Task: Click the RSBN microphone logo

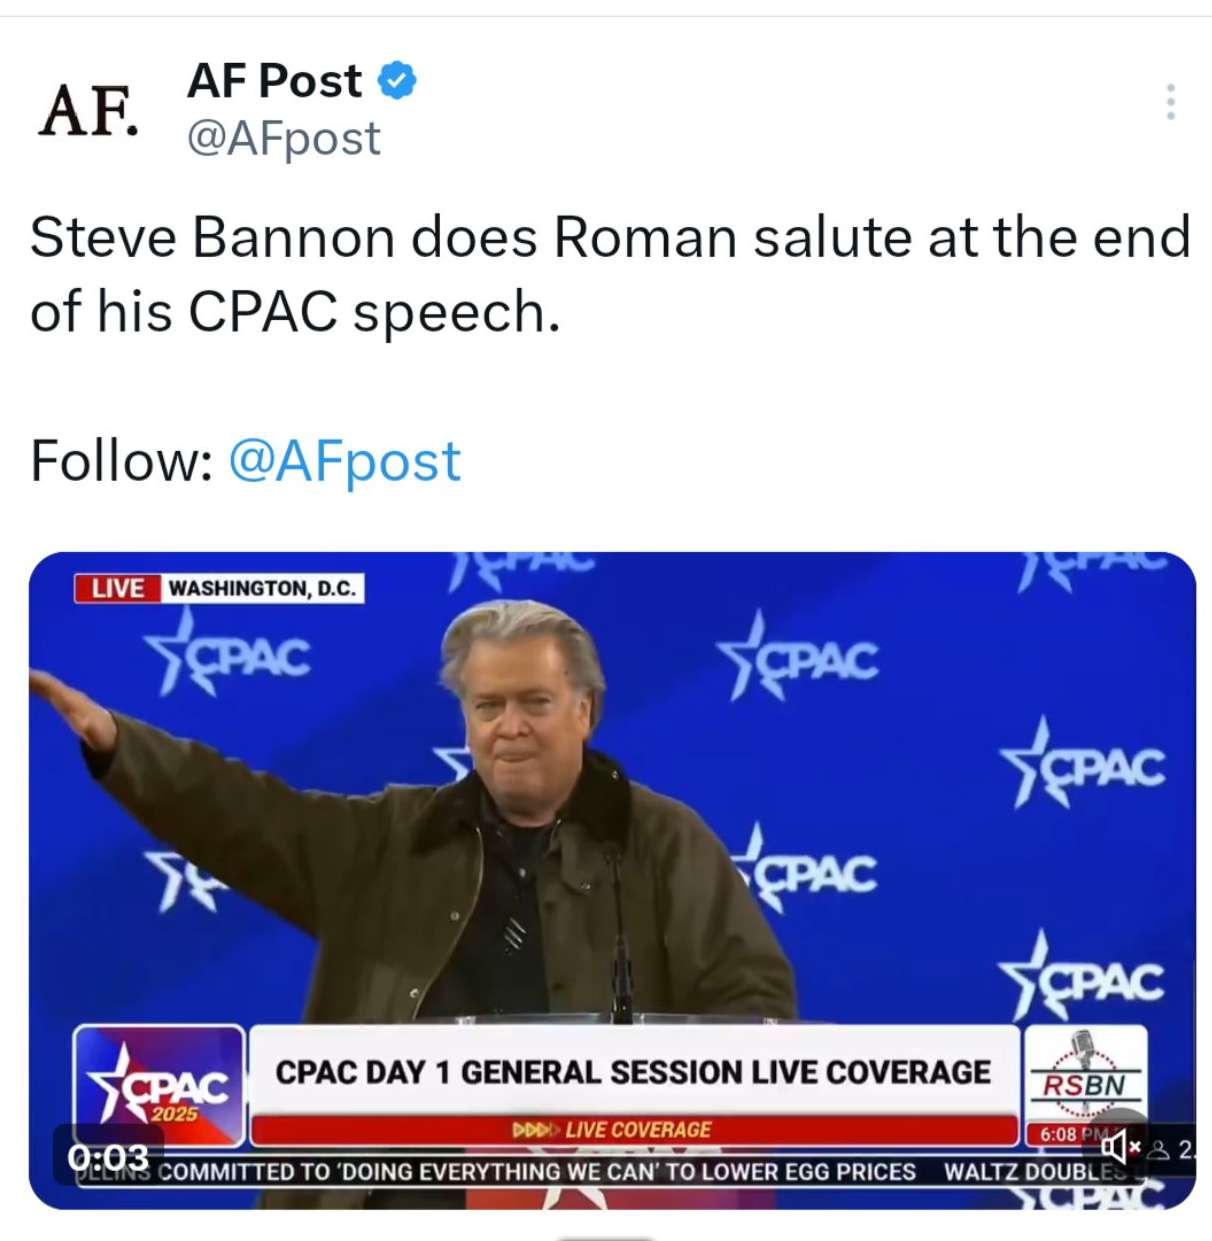Action: tap(1085, 1071)
